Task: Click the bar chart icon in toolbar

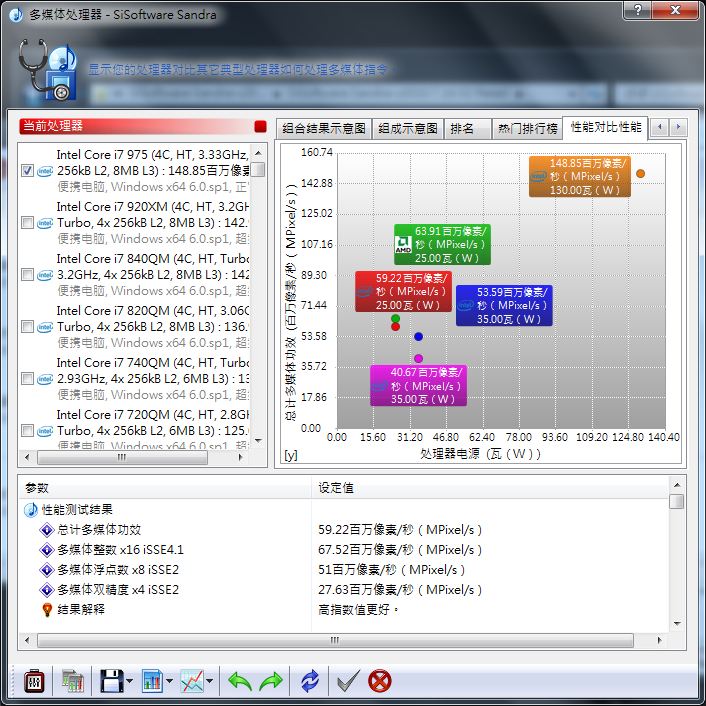Action: 151,682
